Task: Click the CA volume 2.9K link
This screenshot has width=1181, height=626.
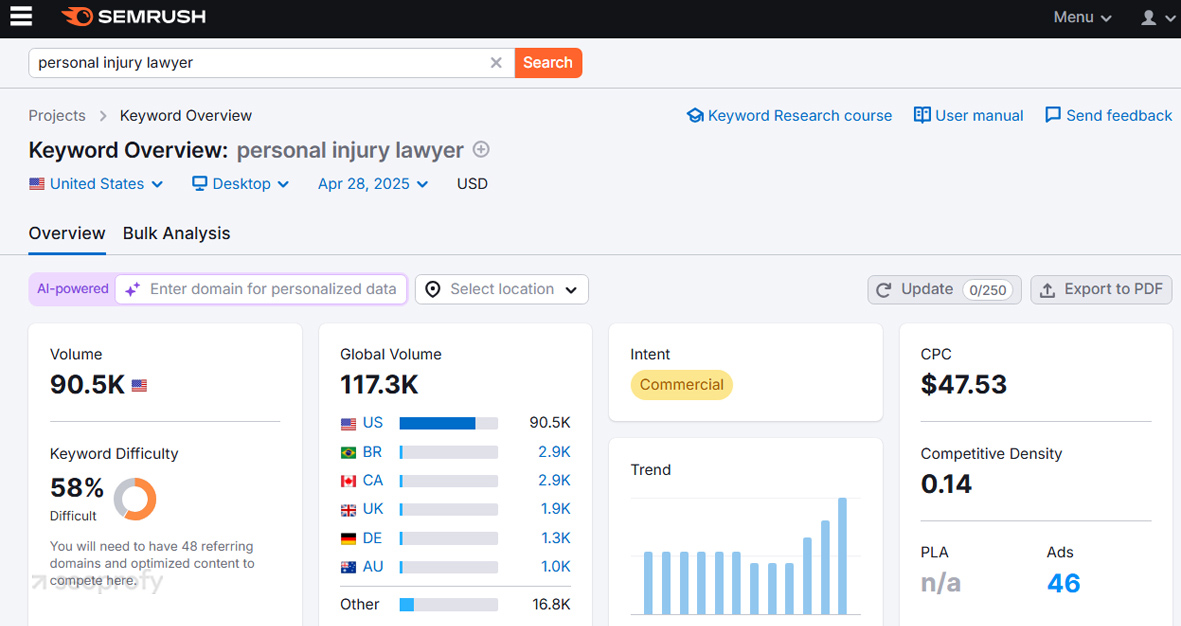Action: point(554,481)
